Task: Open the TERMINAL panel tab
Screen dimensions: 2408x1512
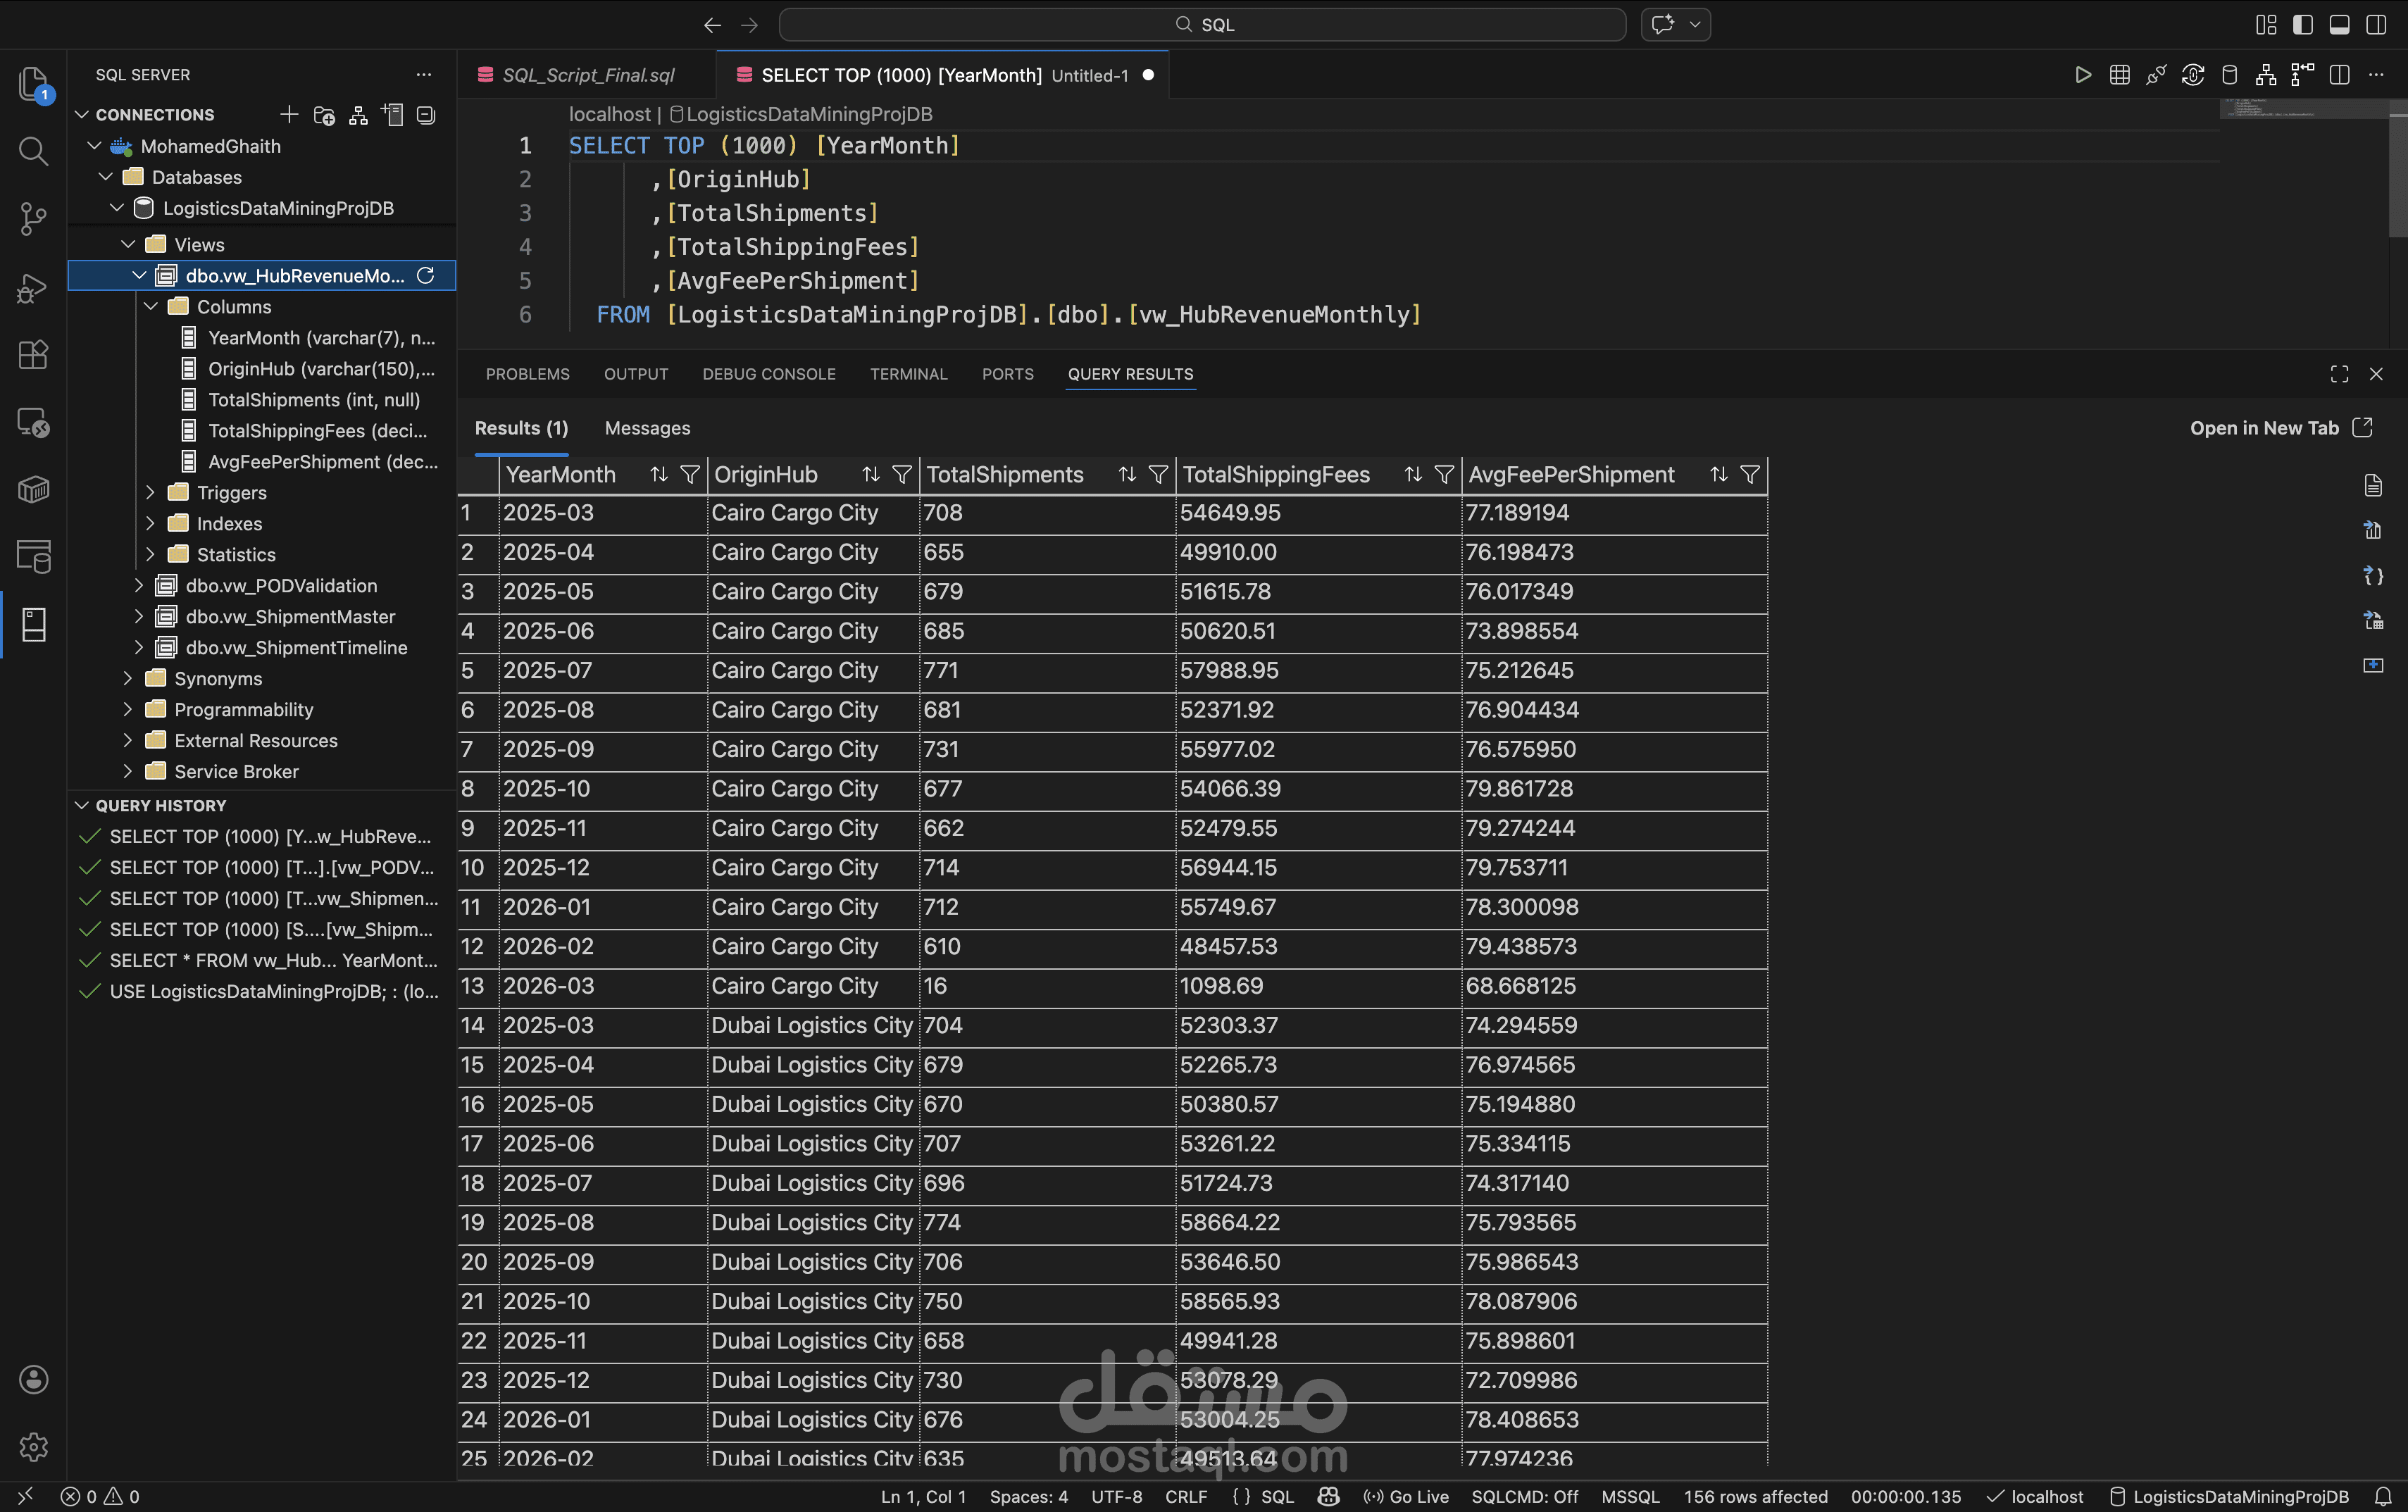Action: click(x=908, y=374)
